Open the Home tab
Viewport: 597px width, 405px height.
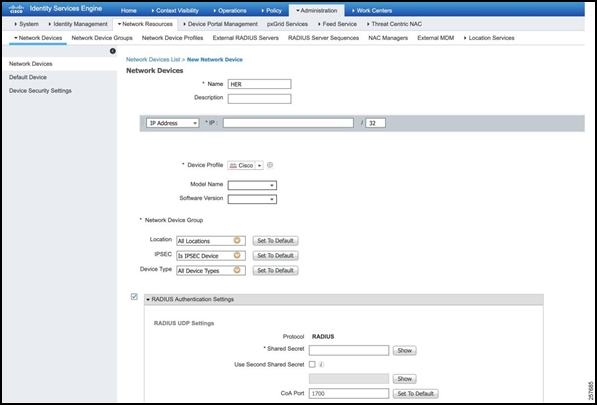pyautogui.click(x=128, y=11)
